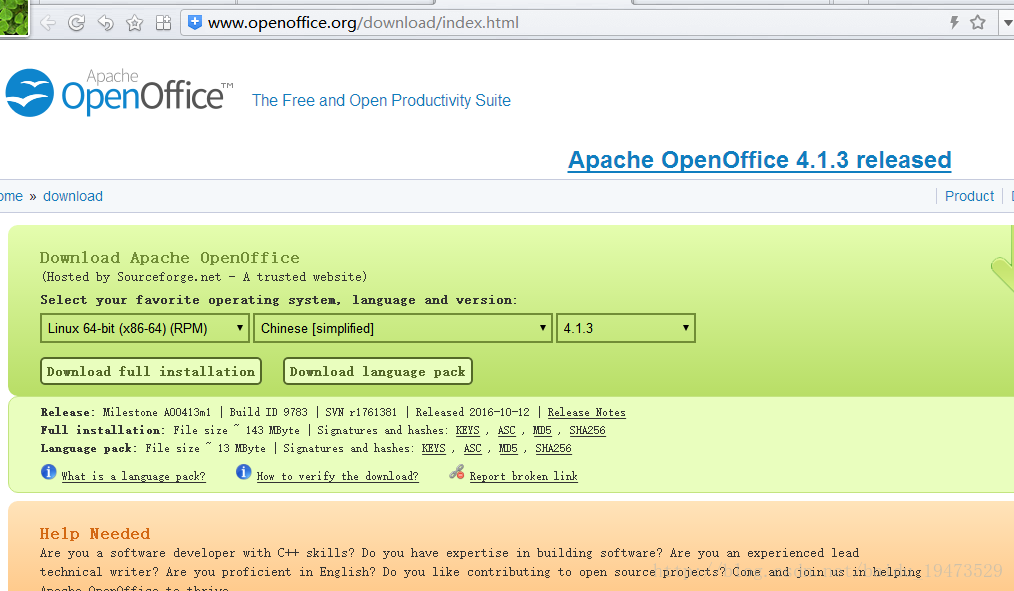Click the lightning bolt speed-mode icon
1014x591 pixels.
tap(954, 23)
